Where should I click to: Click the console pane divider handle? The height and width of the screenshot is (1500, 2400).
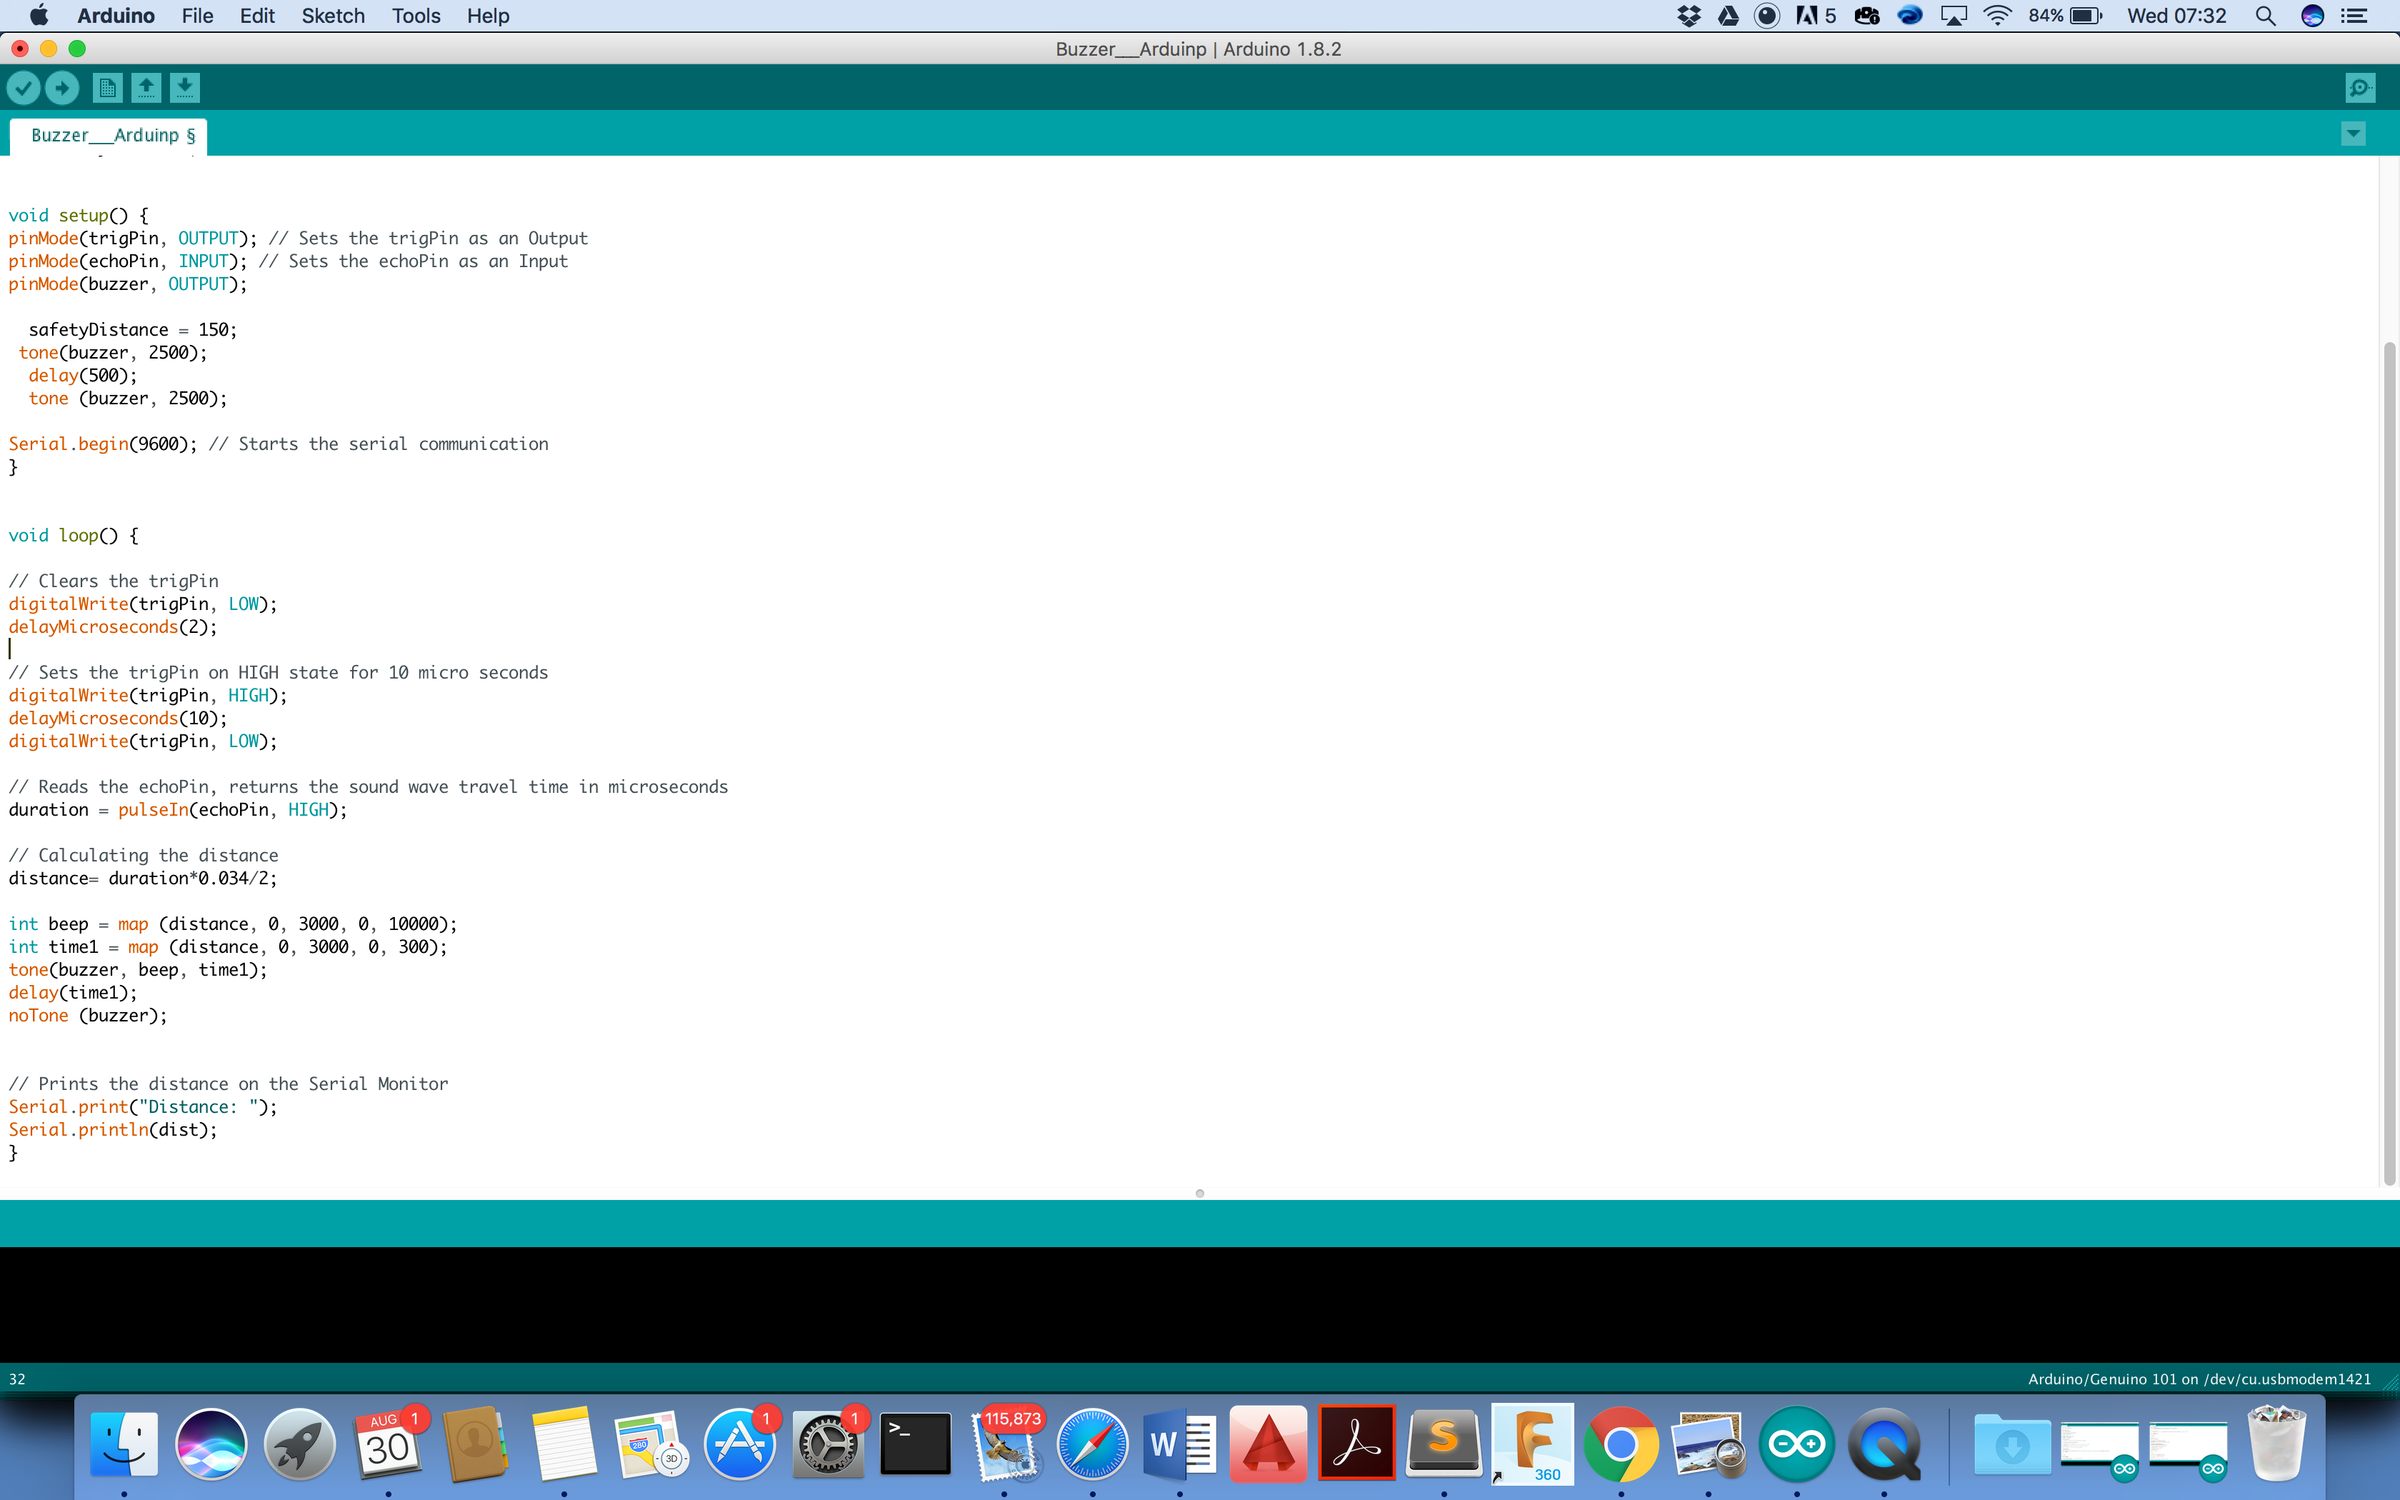pos(1199,1193)
